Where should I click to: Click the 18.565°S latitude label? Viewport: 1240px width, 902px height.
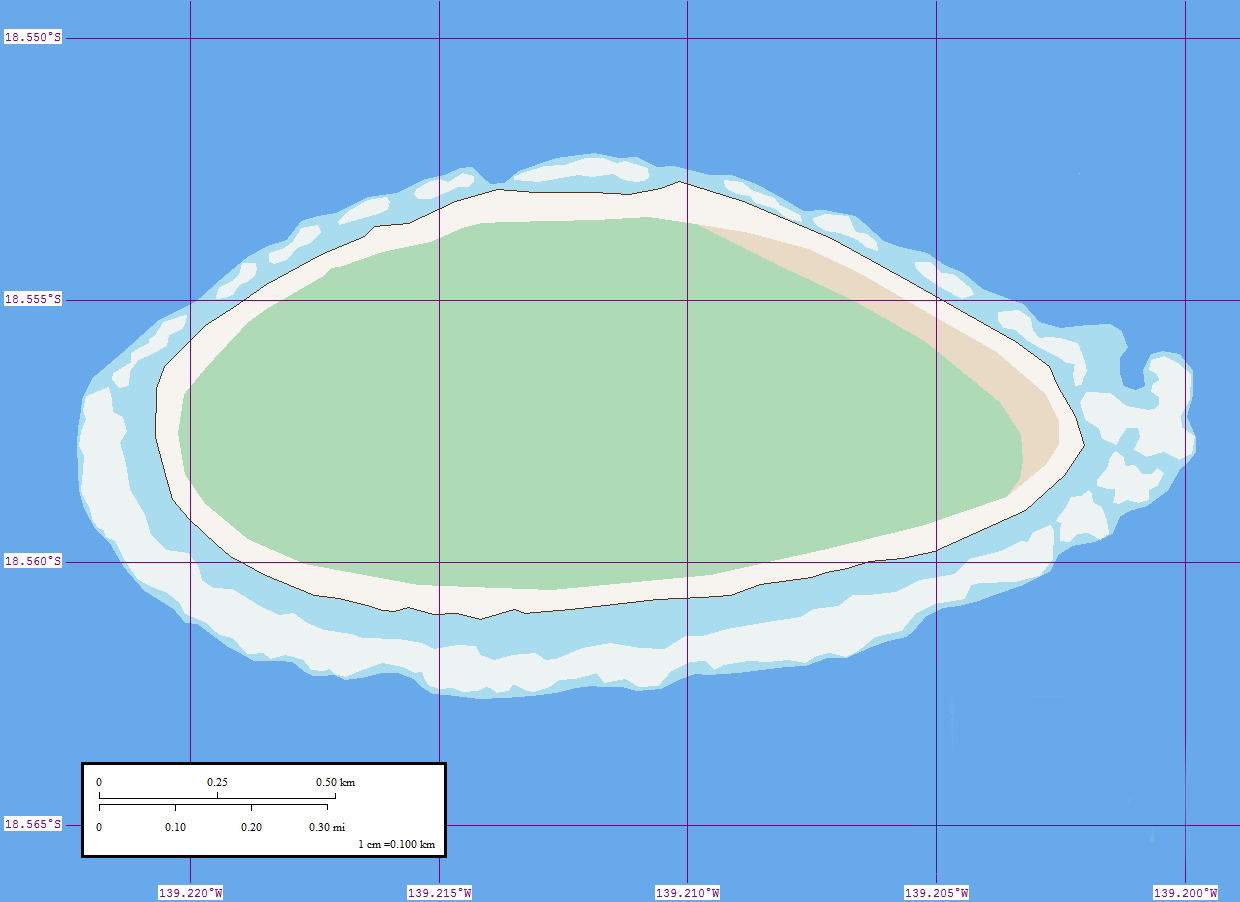(x=33, y=824)
